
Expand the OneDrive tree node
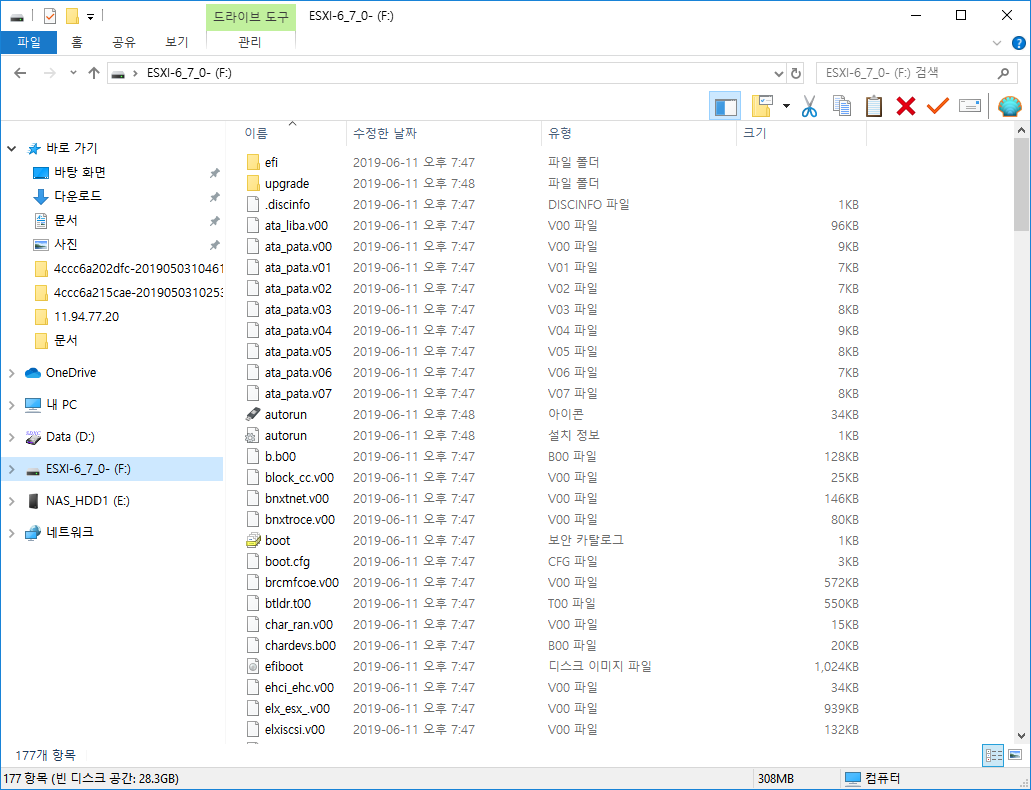(x=12, y=373)
